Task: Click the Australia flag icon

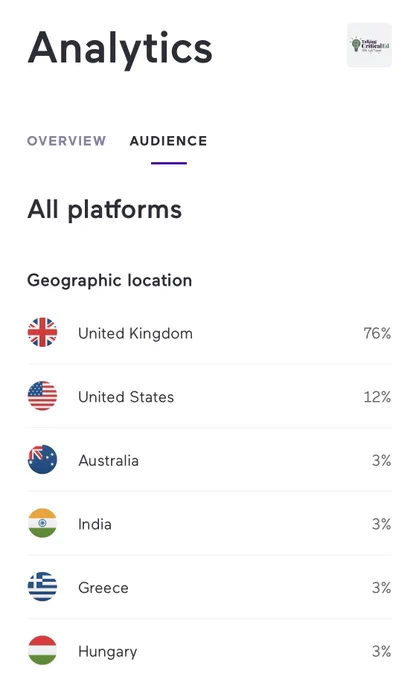Action: pos(43,460)
